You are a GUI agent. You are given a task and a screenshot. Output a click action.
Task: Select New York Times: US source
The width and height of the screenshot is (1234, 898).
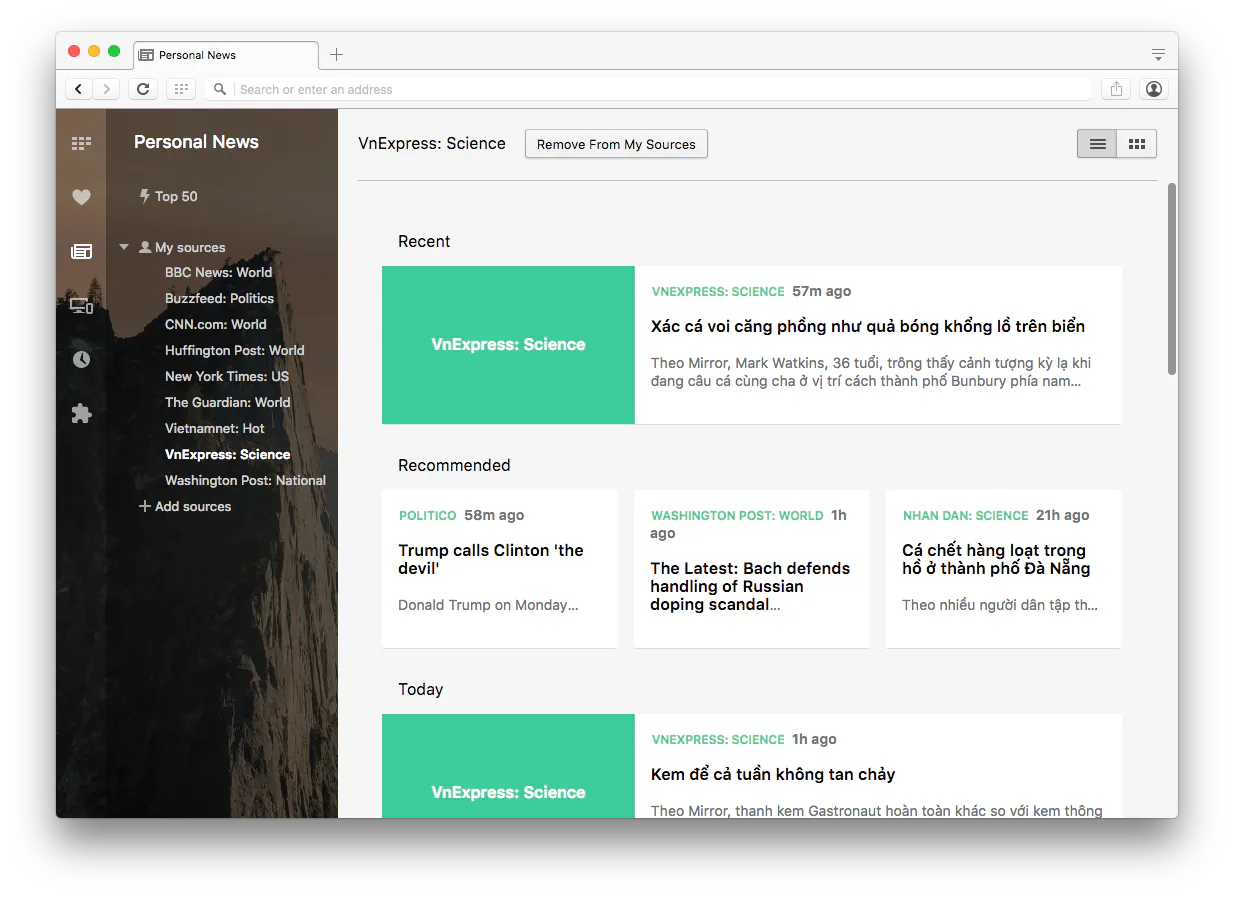tap(226, 376)
